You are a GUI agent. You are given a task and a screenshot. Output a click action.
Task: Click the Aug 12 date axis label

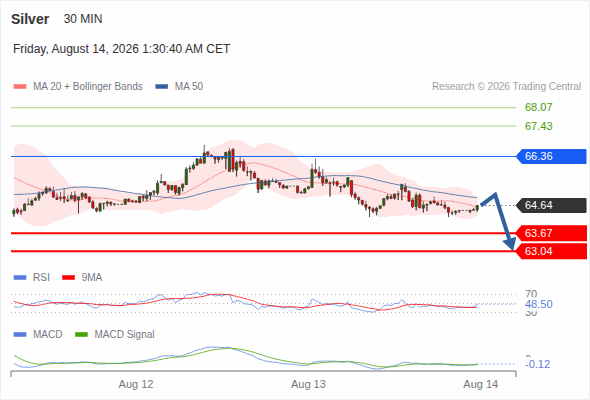(136, 384)
